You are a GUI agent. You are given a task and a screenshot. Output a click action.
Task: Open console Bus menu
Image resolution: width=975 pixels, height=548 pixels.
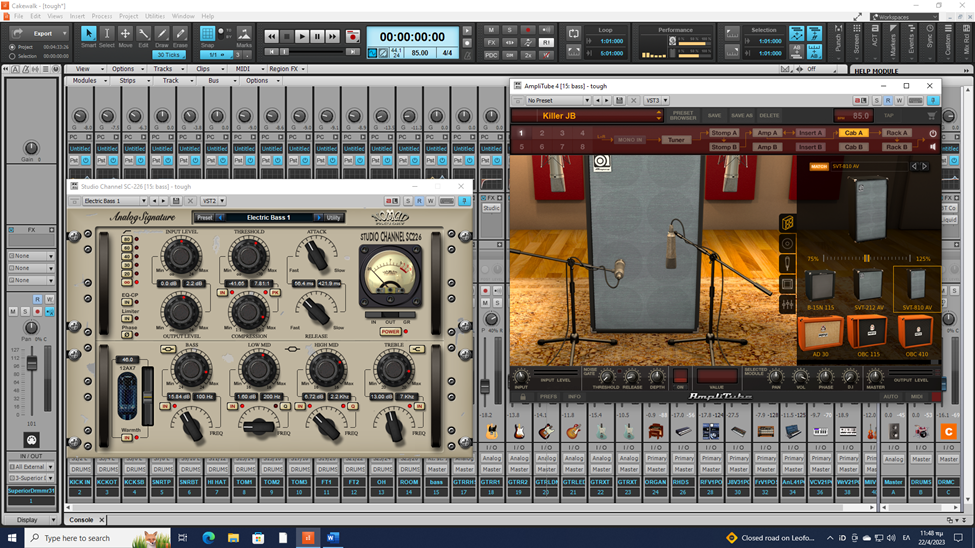tap(221, 81)
